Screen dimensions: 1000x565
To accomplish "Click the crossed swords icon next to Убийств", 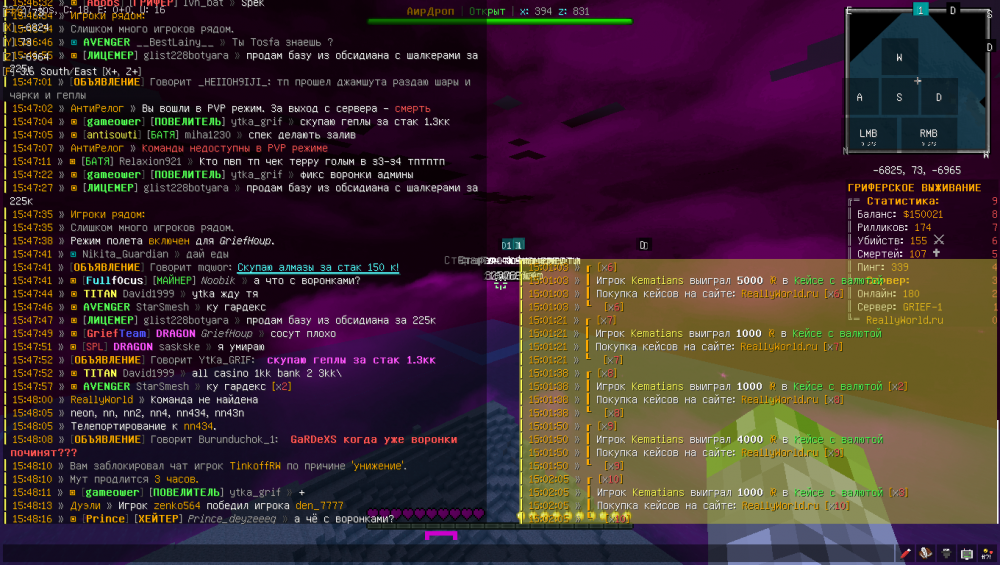I will [x=939, y=240].
